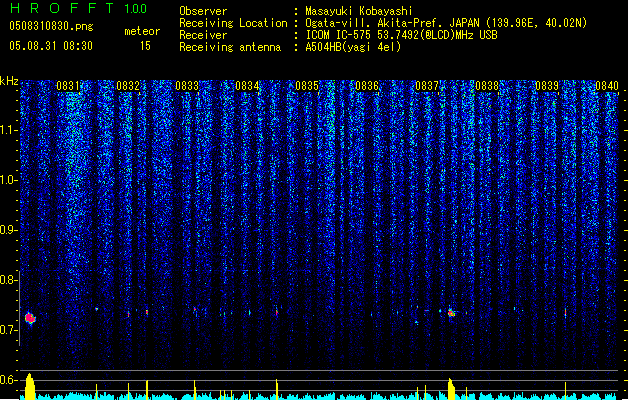The height and width of the screenshot is (400, 629).
Task: Click the 0832 time marker
Action: click(128, 86)
